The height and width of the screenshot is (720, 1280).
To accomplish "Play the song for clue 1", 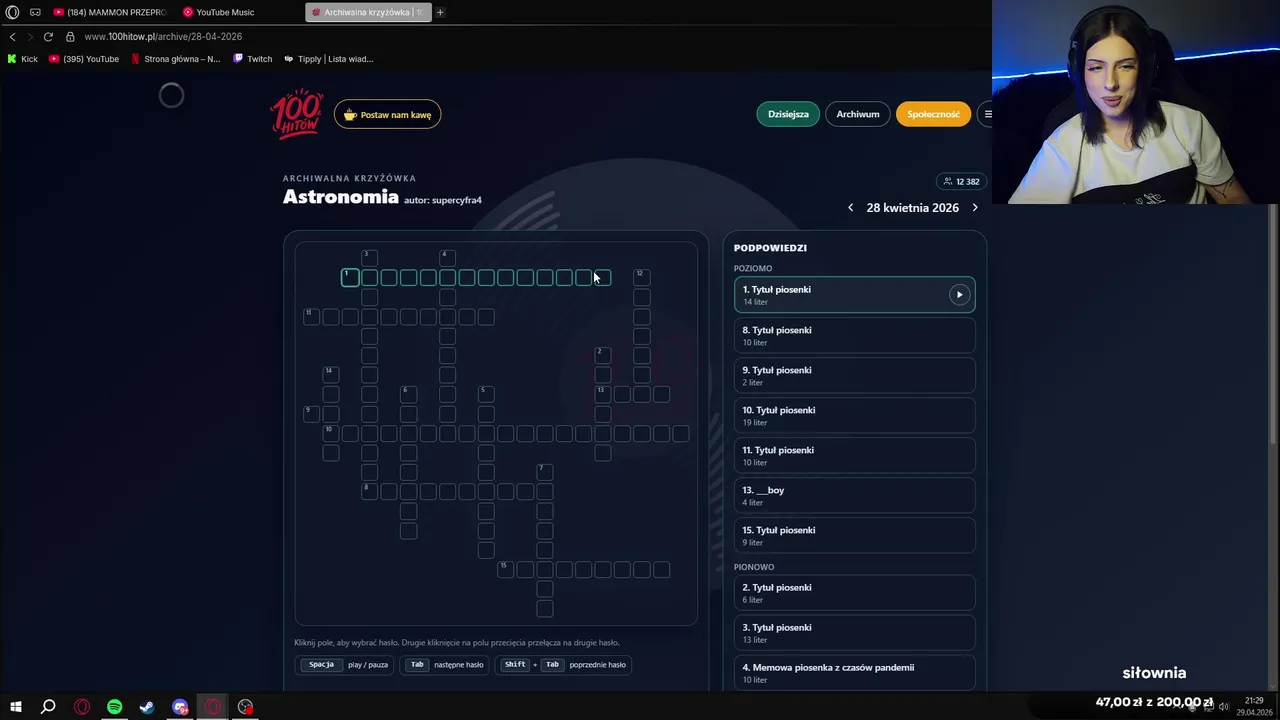I will (x=959, y=294).
